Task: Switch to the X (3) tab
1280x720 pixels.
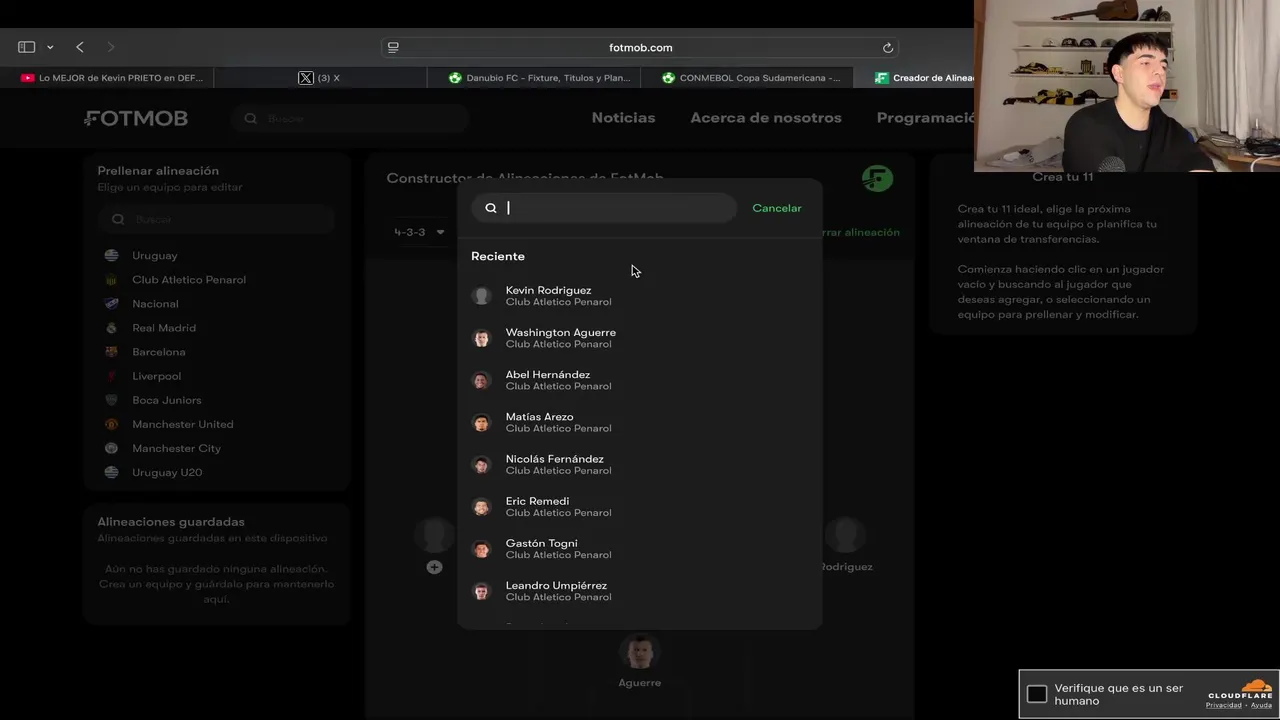Action: point(320,78)
